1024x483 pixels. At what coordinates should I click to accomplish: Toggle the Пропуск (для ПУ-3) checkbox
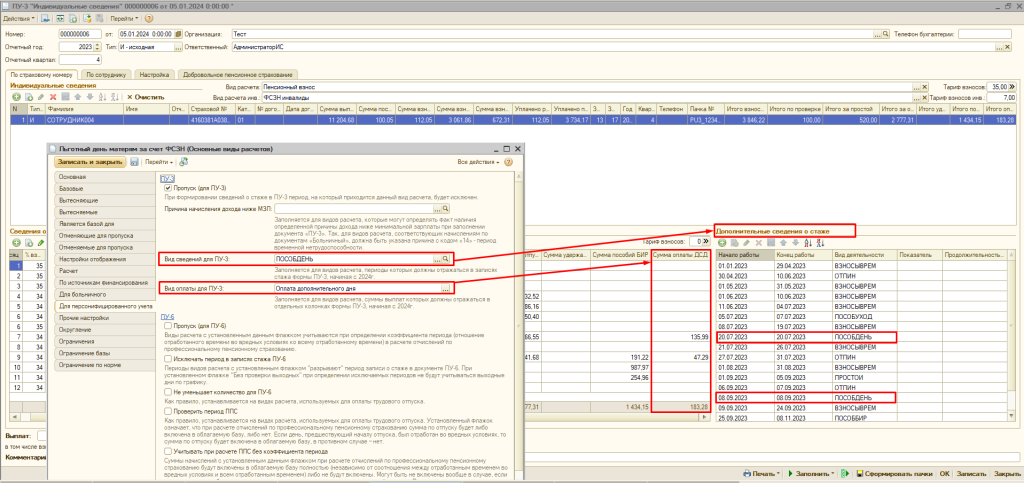(x=168, y=188)
